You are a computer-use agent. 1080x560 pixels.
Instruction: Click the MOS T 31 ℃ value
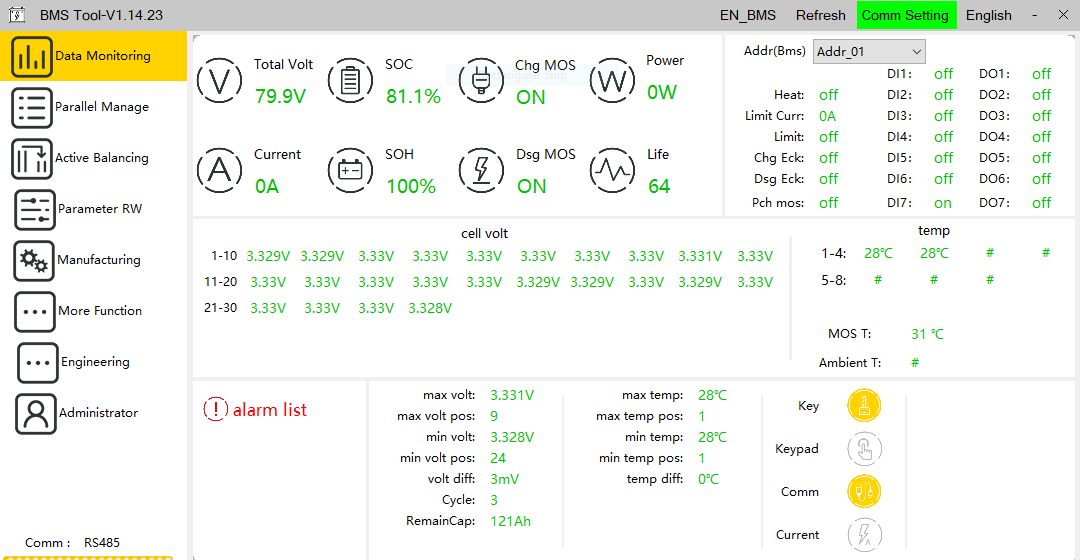pyautogui.click(x=927, y=334)
